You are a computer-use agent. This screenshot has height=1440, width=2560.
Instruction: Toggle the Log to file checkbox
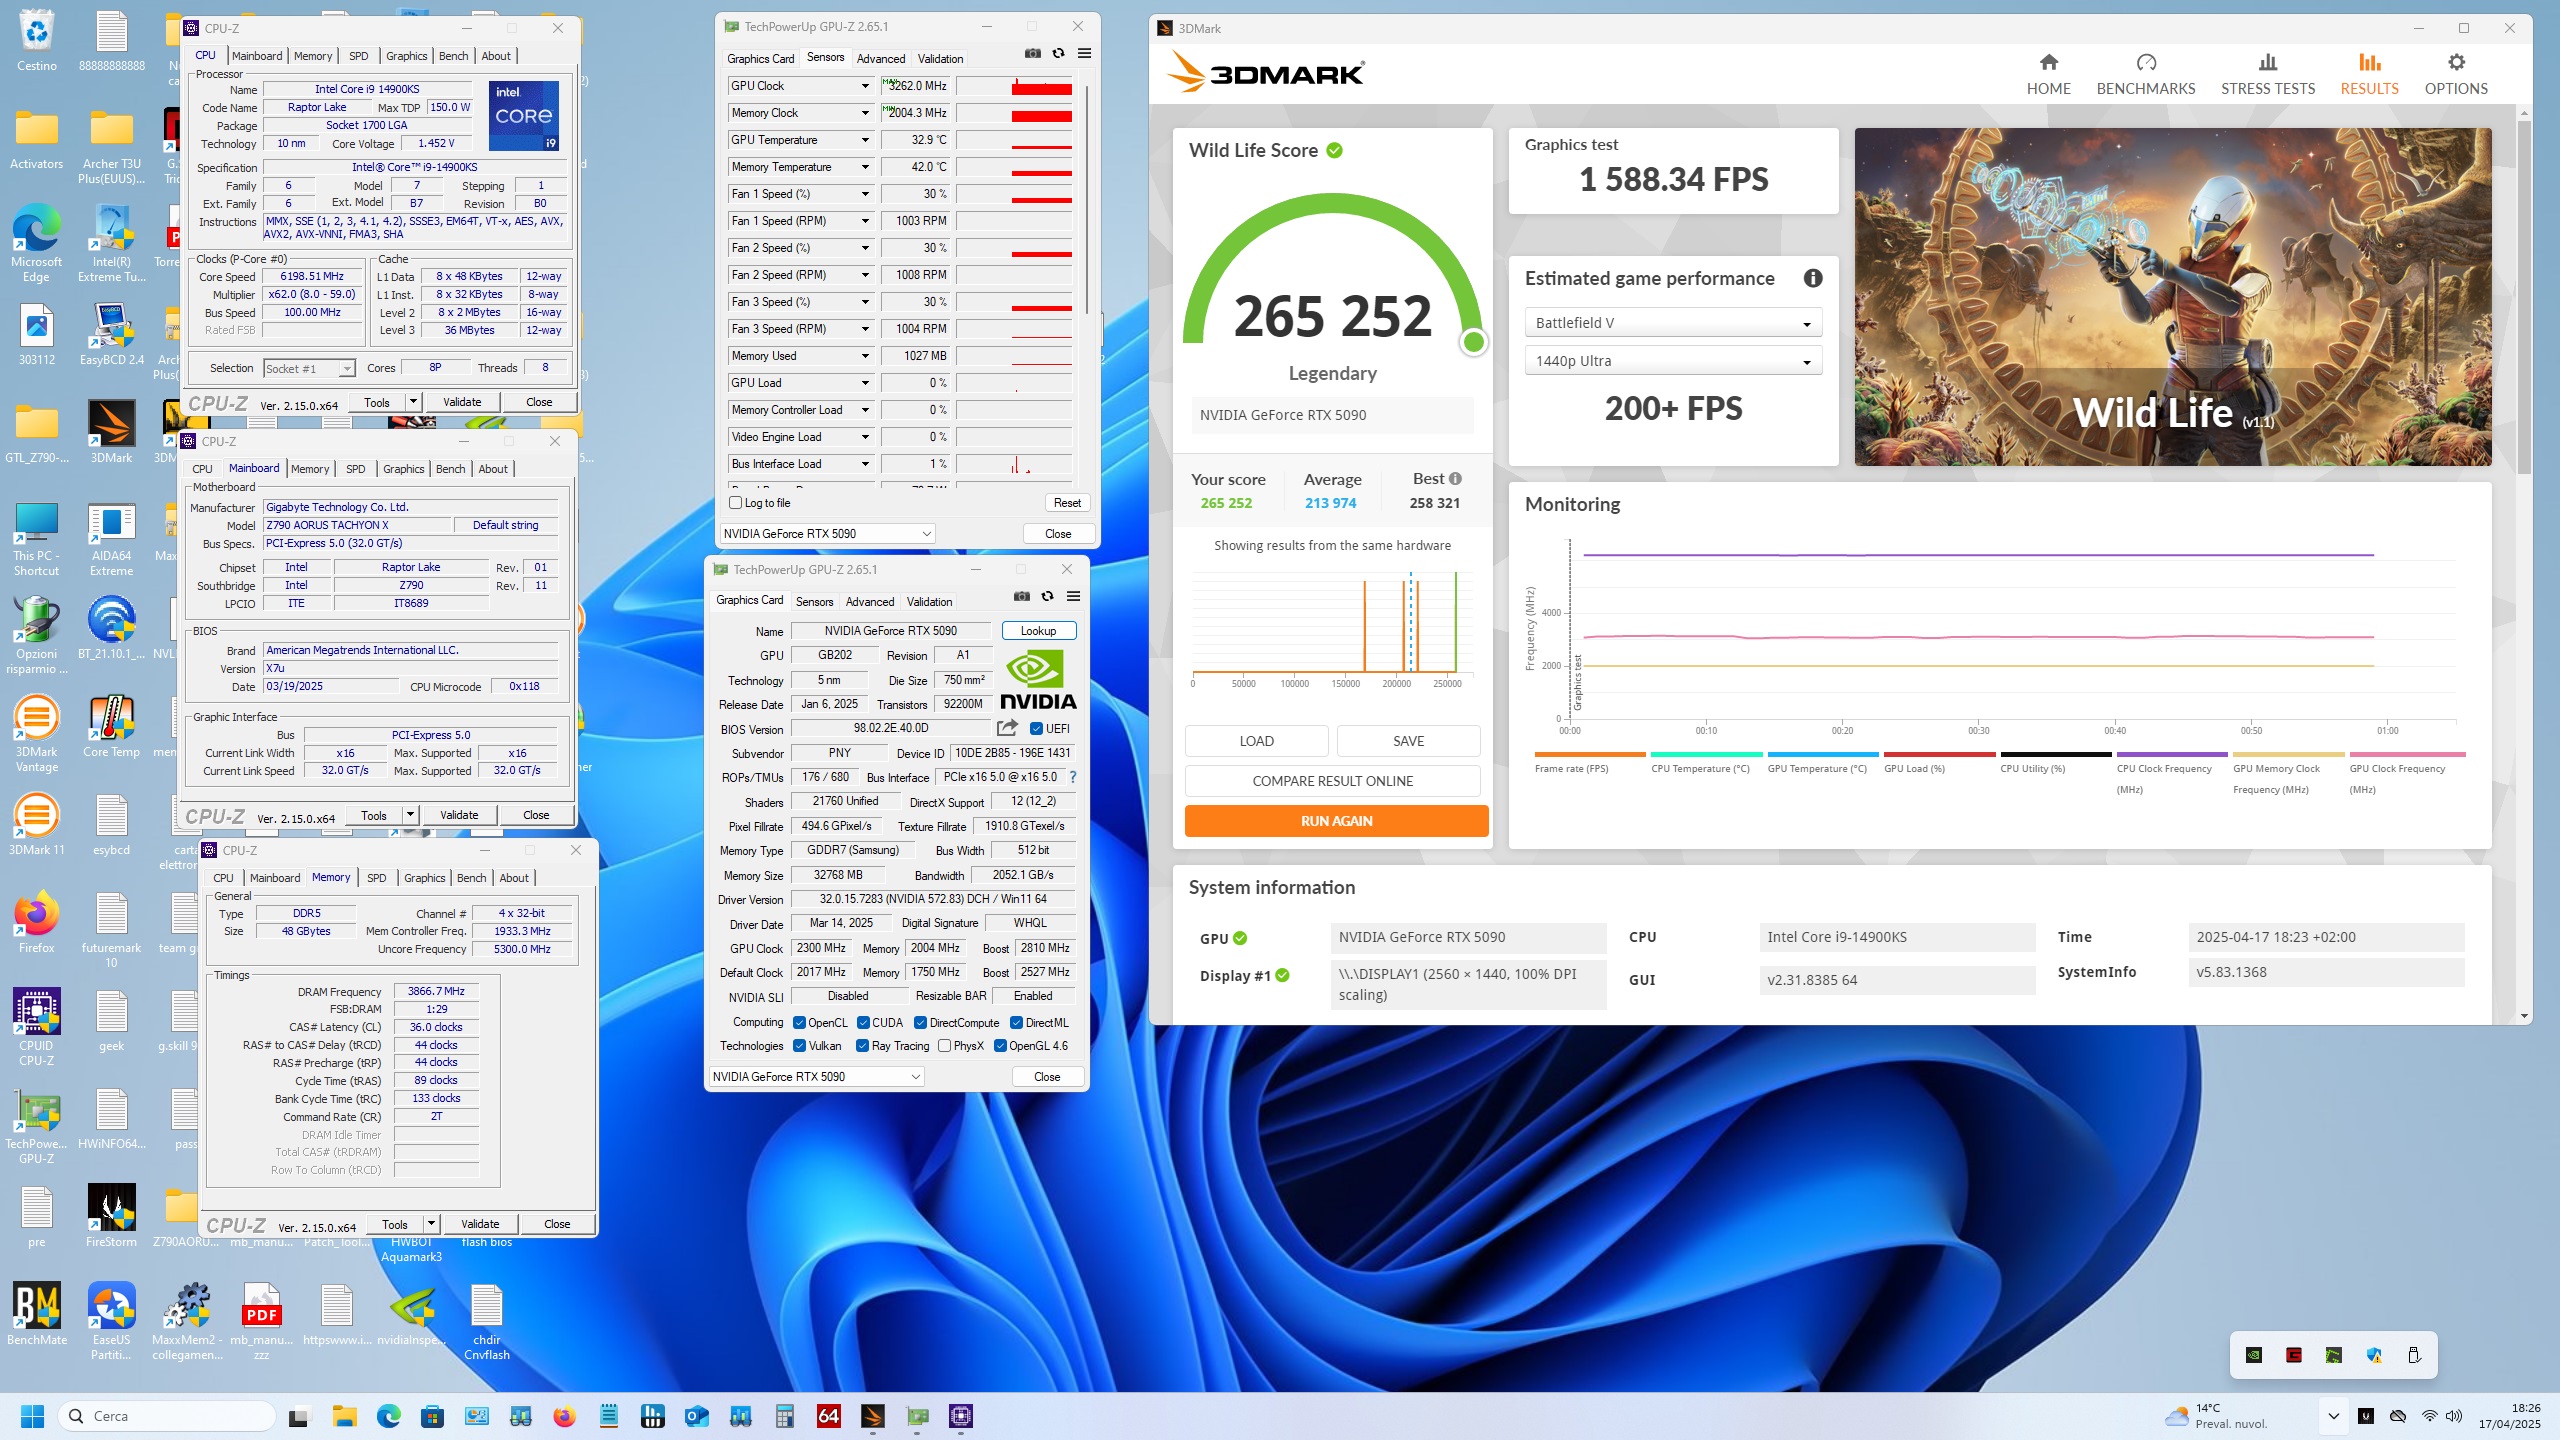736,503
